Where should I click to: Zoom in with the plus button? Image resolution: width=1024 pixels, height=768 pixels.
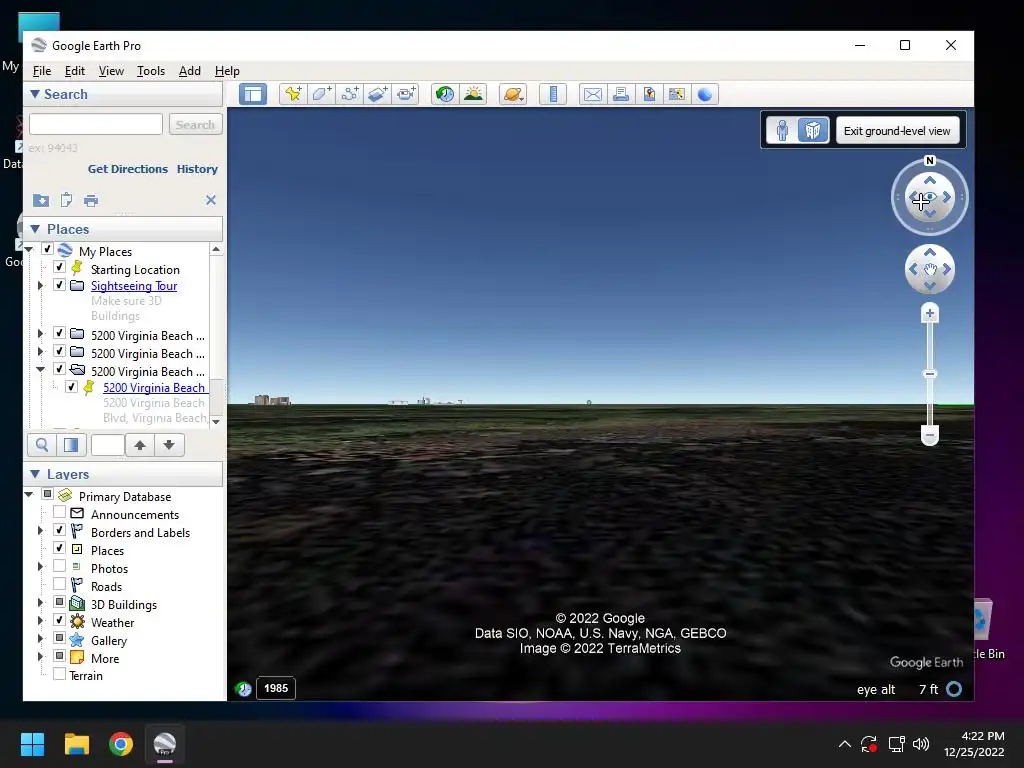tap(930, 313)
